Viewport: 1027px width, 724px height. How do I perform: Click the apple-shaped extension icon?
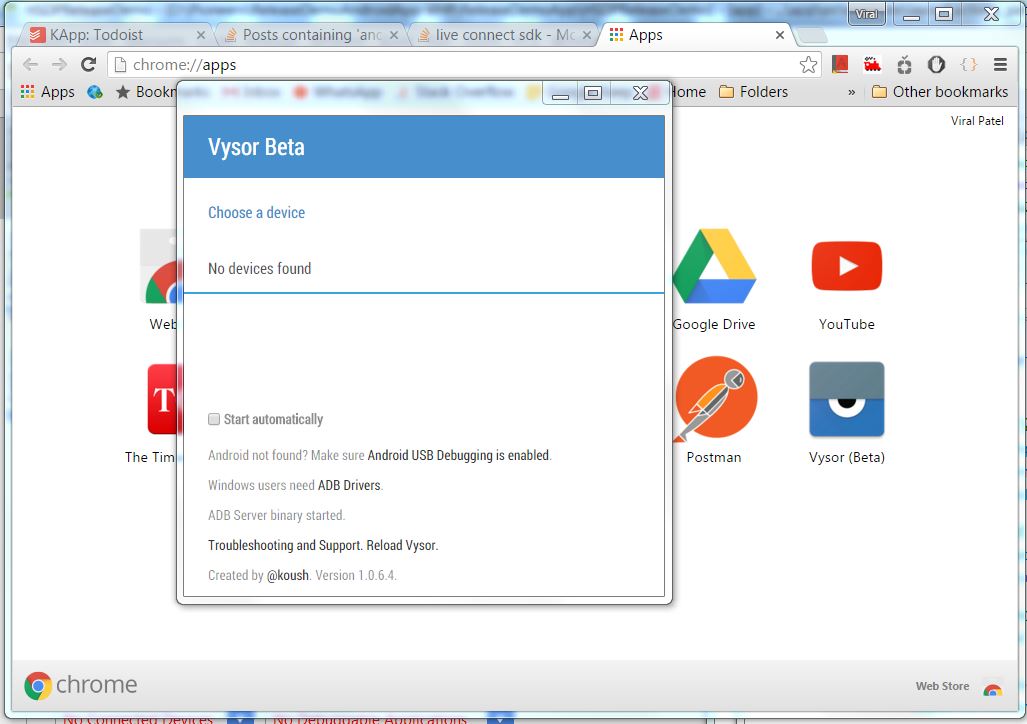[905, 64]
